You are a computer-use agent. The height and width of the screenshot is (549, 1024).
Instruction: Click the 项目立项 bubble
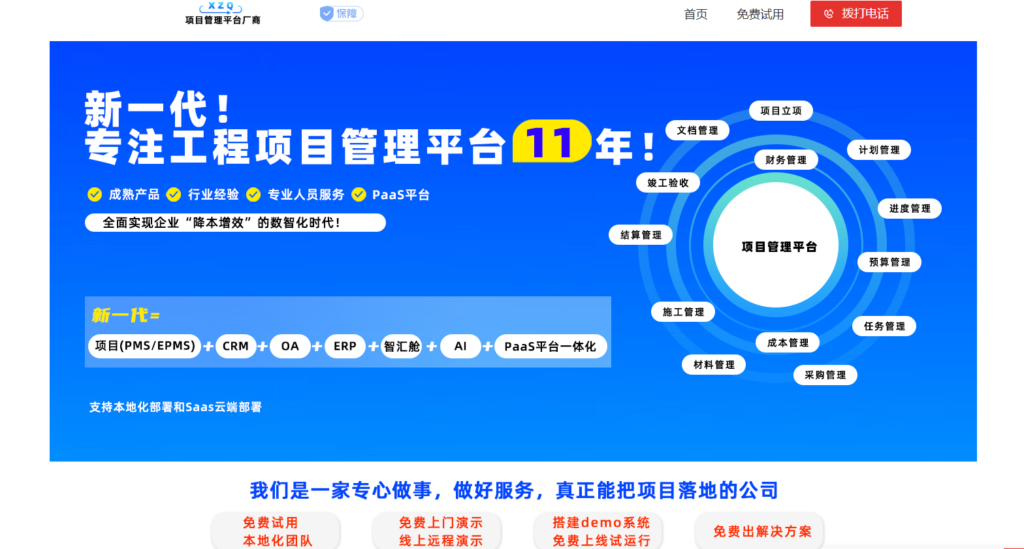click(x=780, y=111)
